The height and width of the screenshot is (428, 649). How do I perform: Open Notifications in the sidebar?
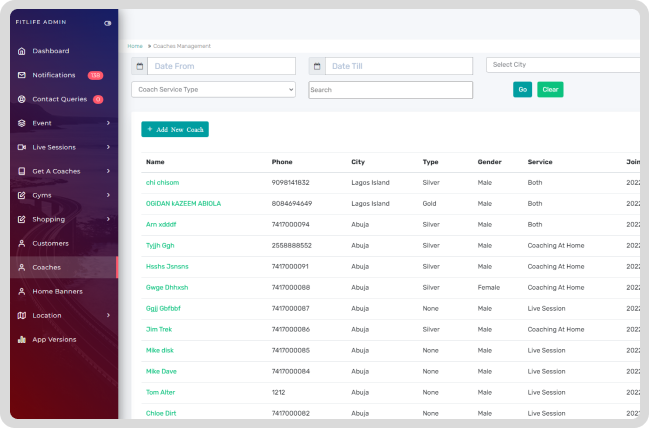tap(54, 75)
